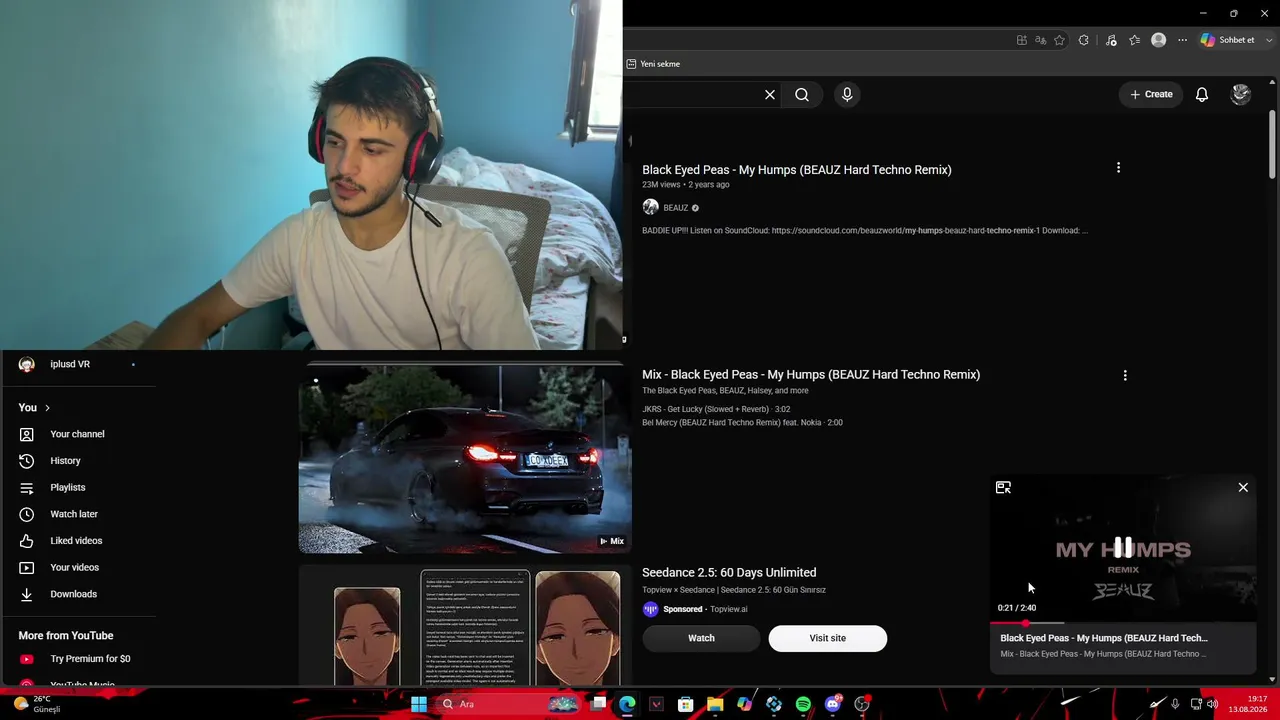The image size is (1280, 720).
Task: Open the My Humps BEAUZ remix title
Action: (x=797, y=170)
